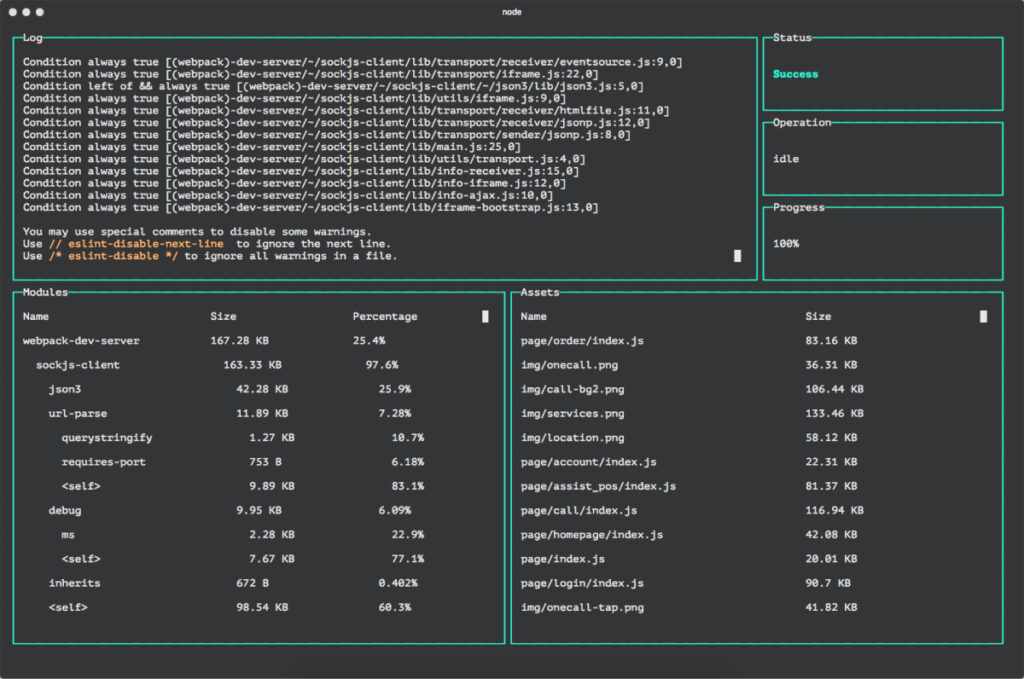Viewport: 1024px width, 679px height.
Task: Click the Modules panel title
Action: [45, 292]
